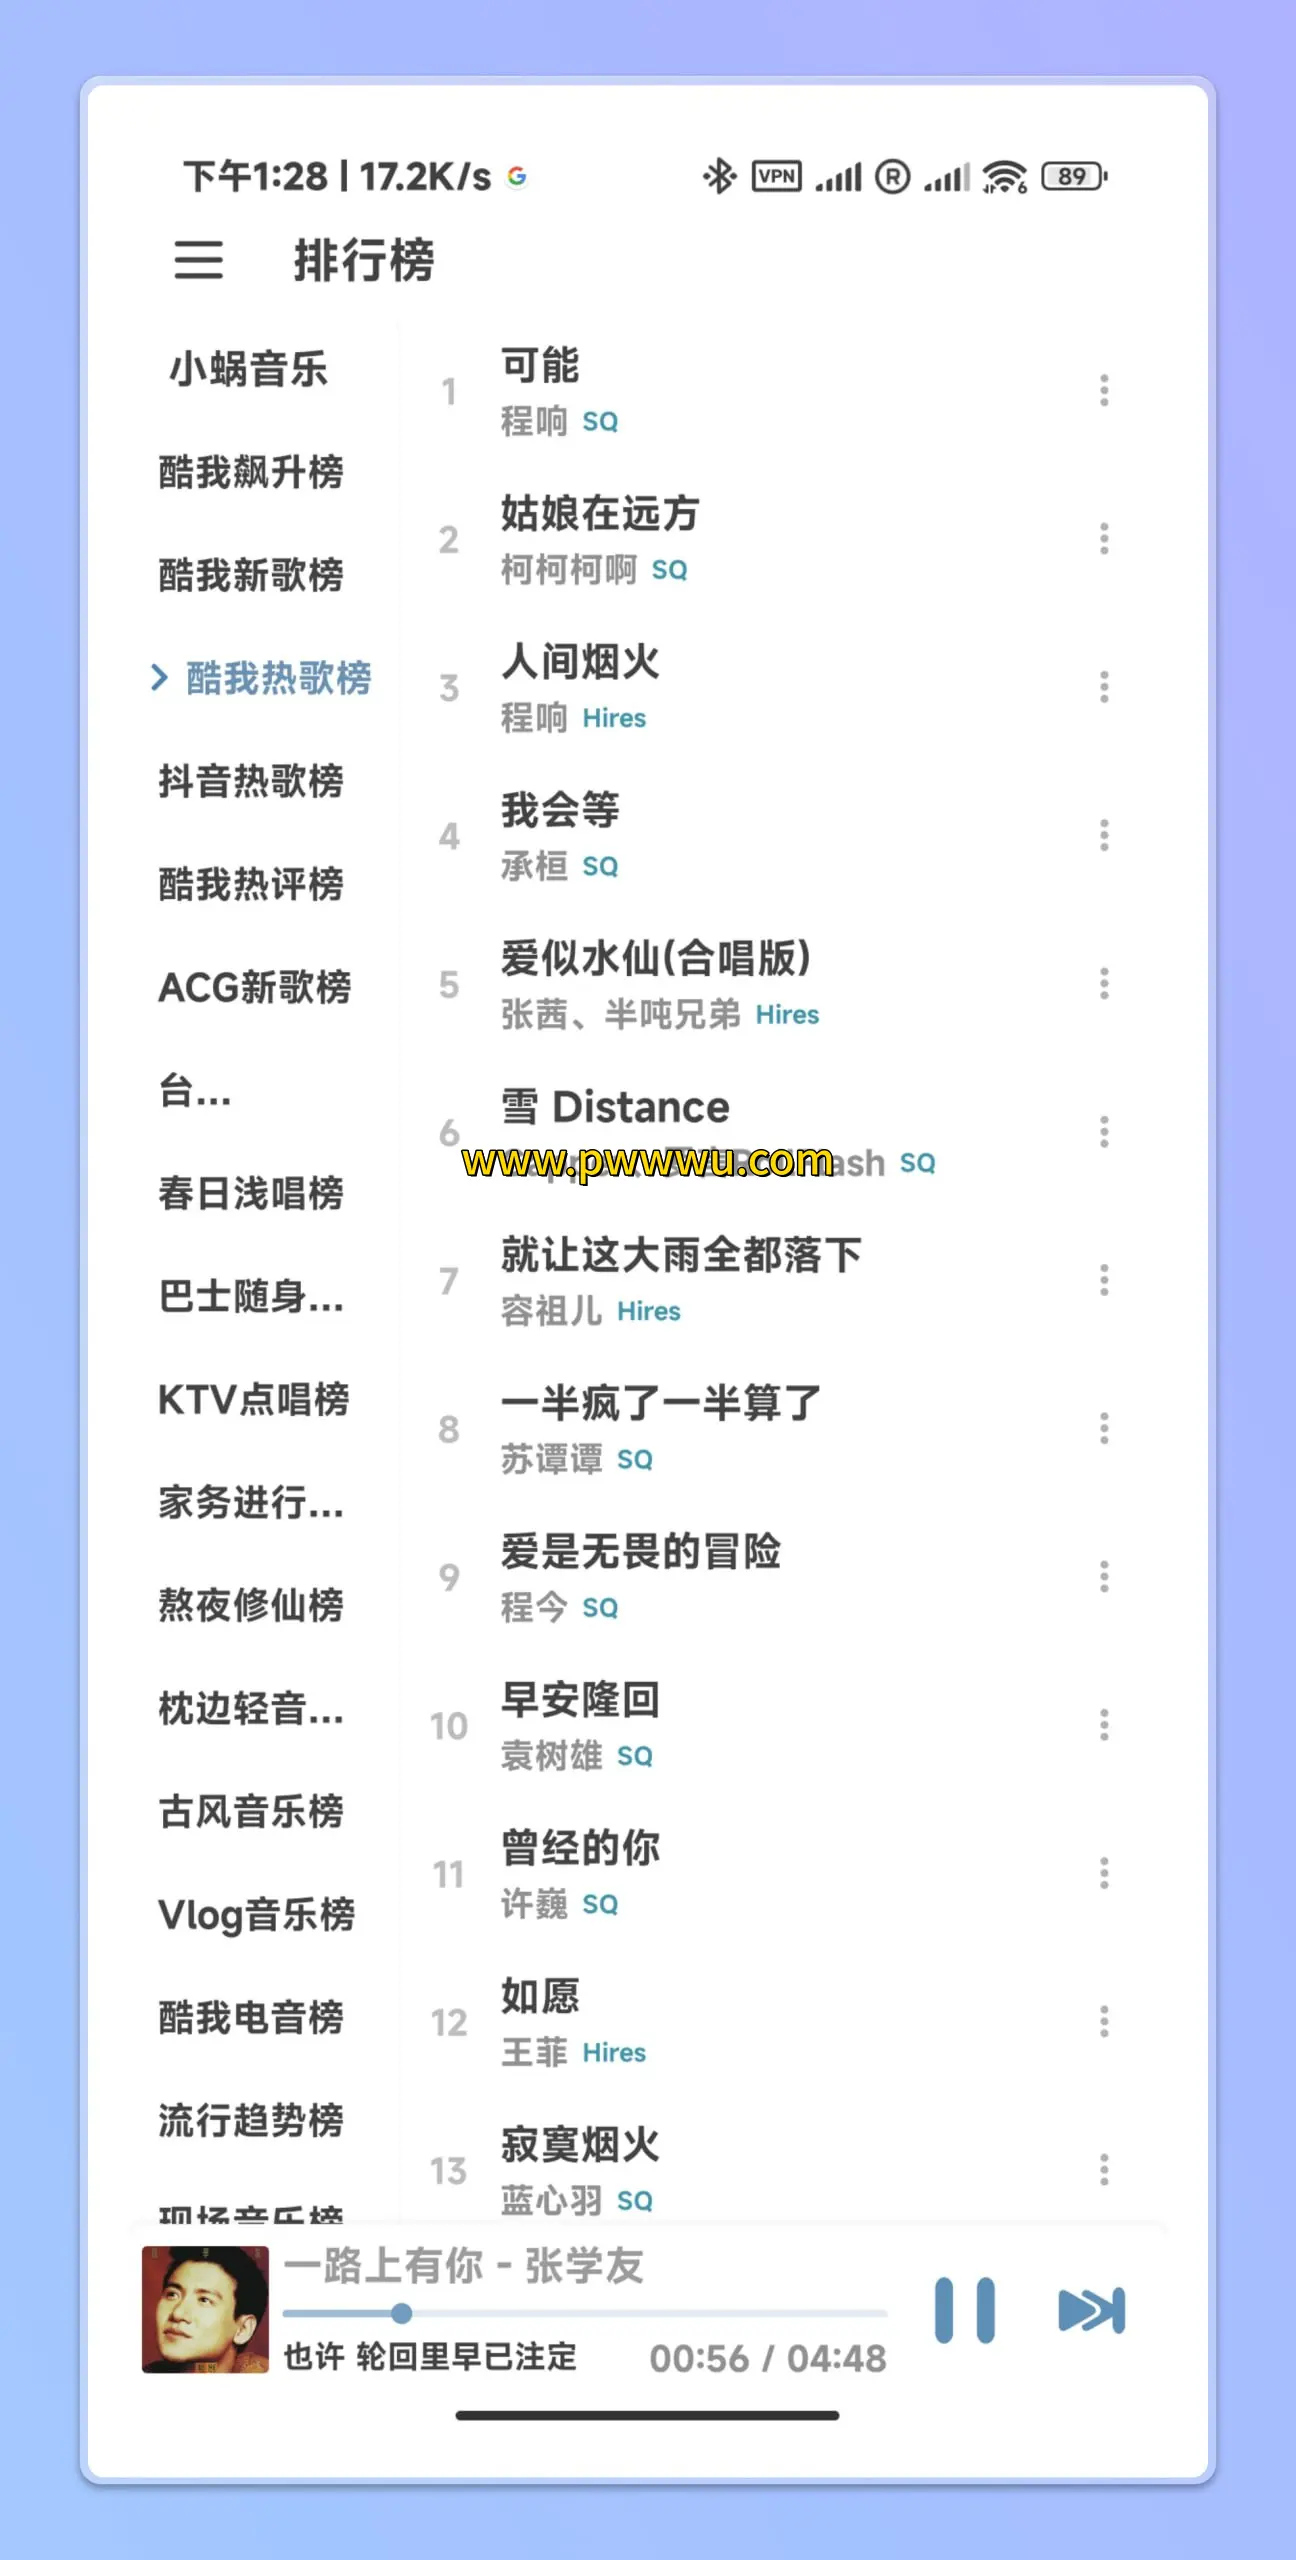Open the hamburger menu icon
The image size is (1296, 2560).
coord(198,260)
